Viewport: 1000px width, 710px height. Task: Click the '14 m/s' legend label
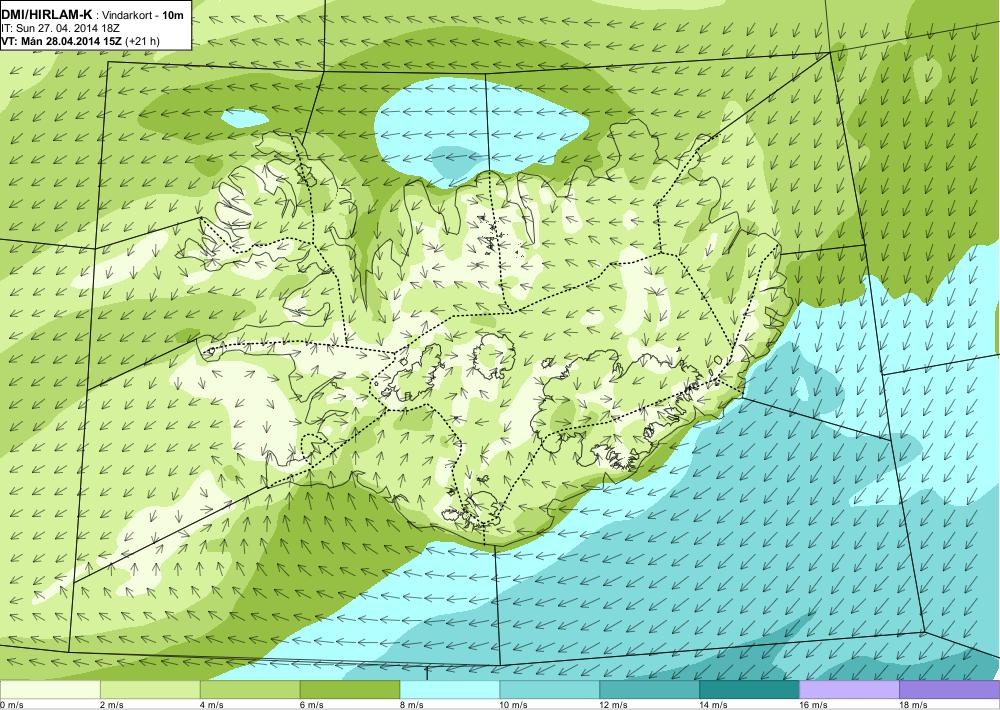(x=714, y=705)
